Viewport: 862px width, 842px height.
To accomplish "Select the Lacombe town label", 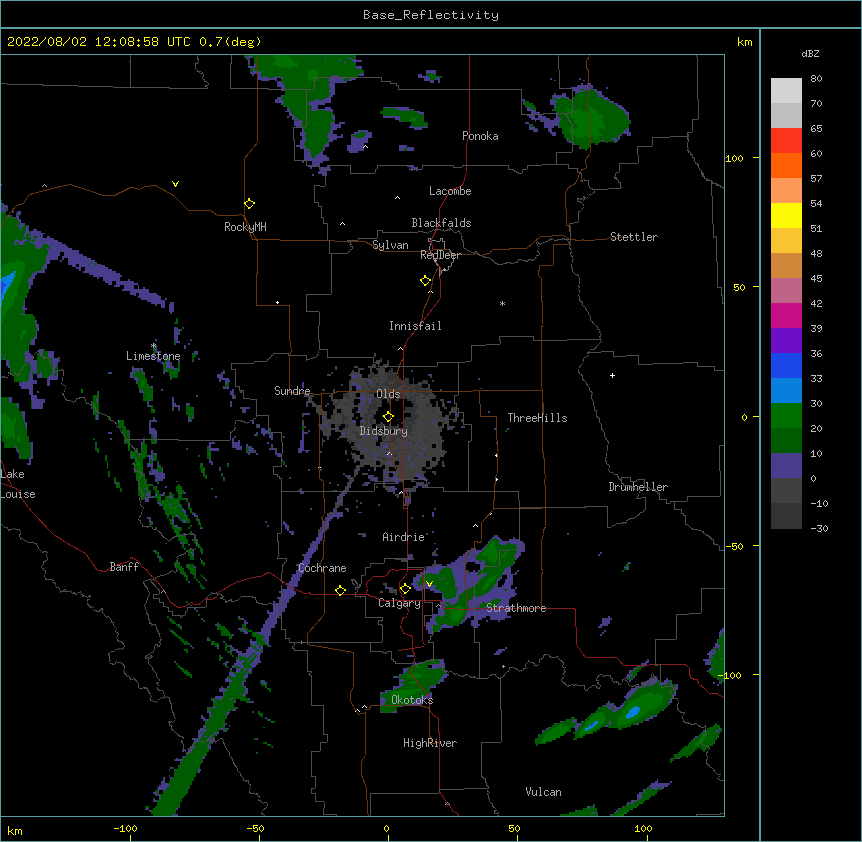I will (x=450, y=191).
